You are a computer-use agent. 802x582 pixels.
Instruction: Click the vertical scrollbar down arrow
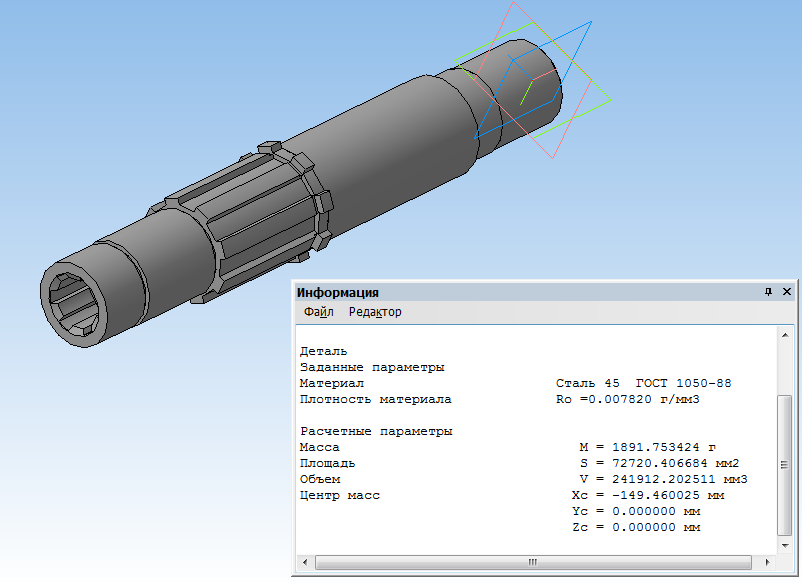(785, 546)
